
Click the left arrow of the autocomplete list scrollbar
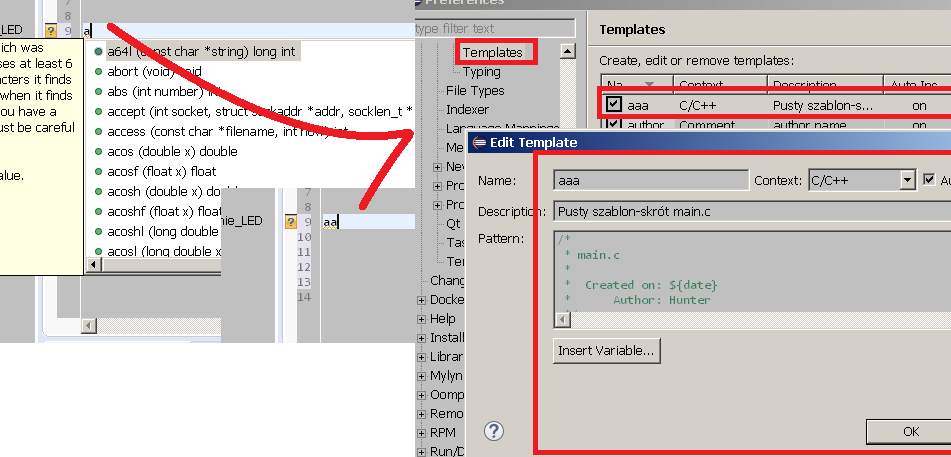(94, 265)
